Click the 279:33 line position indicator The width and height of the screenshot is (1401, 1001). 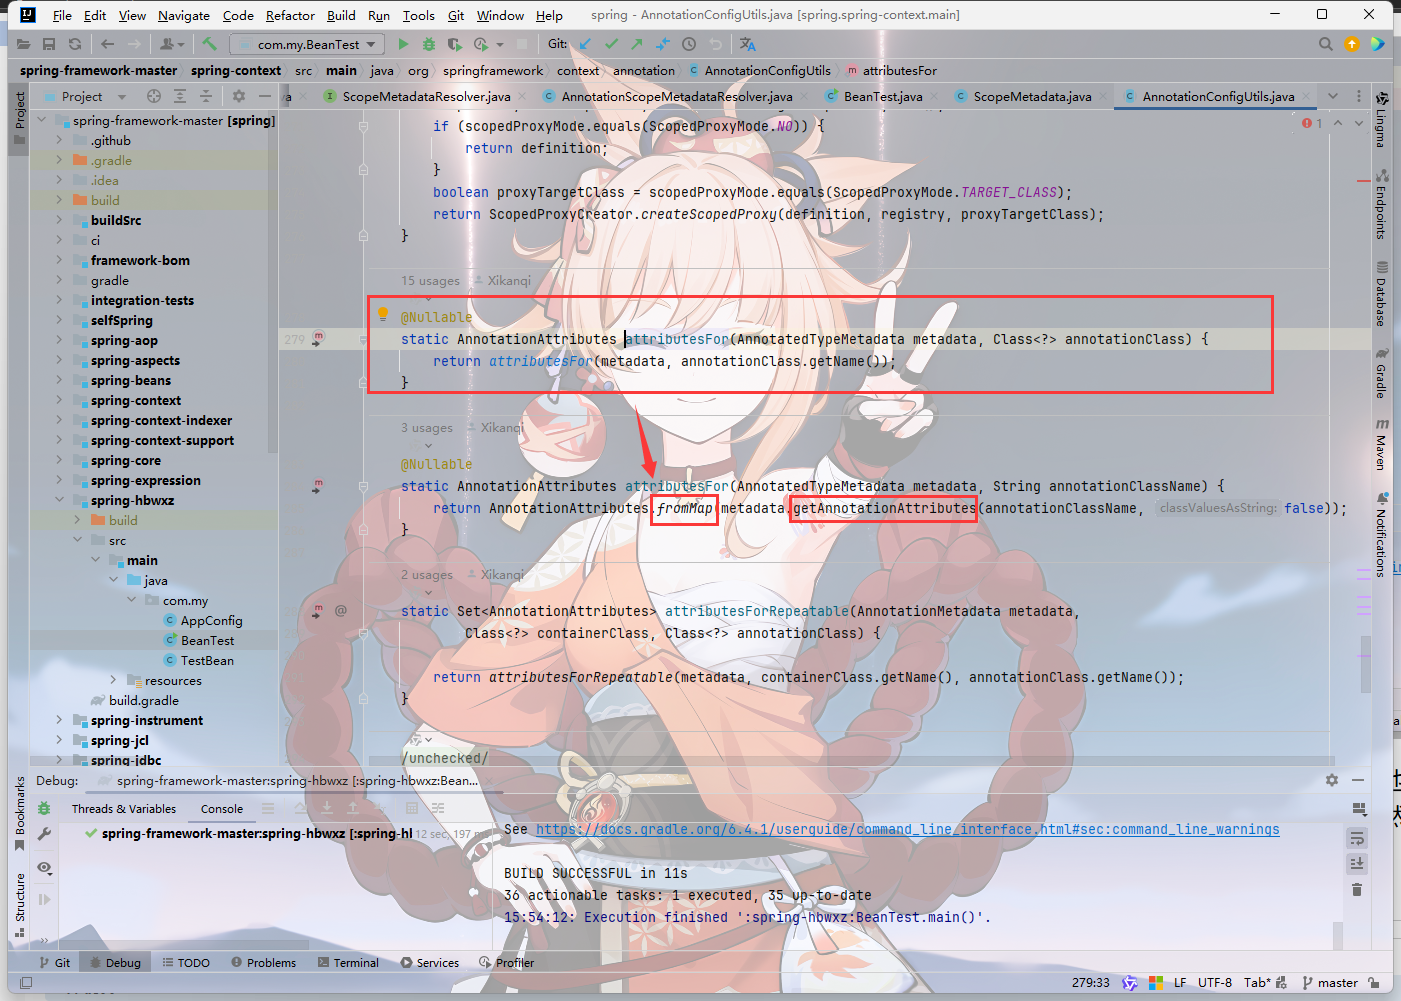[x=1091, y=983]
